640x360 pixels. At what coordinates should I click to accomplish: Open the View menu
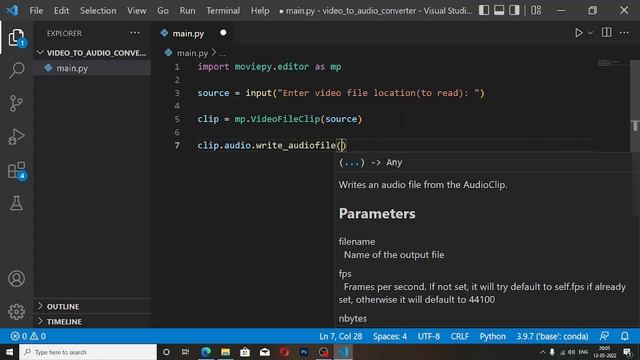136,10
